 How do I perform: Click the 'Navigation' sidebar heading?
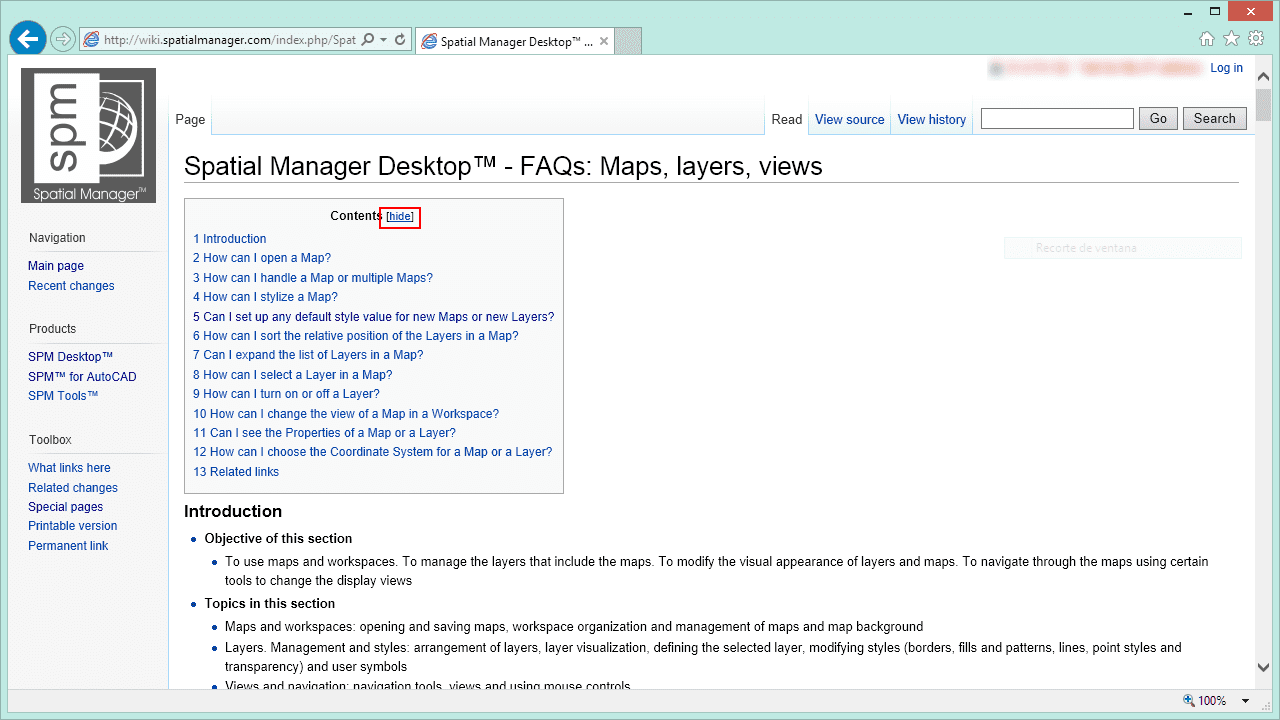tap(57, 238)
